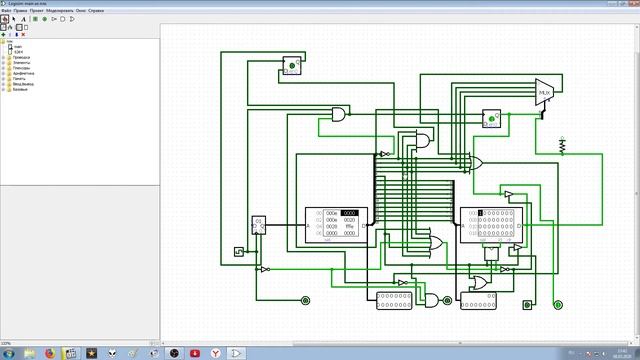640x360 pixels.
Task: Click the left bottom display component
Action: (394, 301)
